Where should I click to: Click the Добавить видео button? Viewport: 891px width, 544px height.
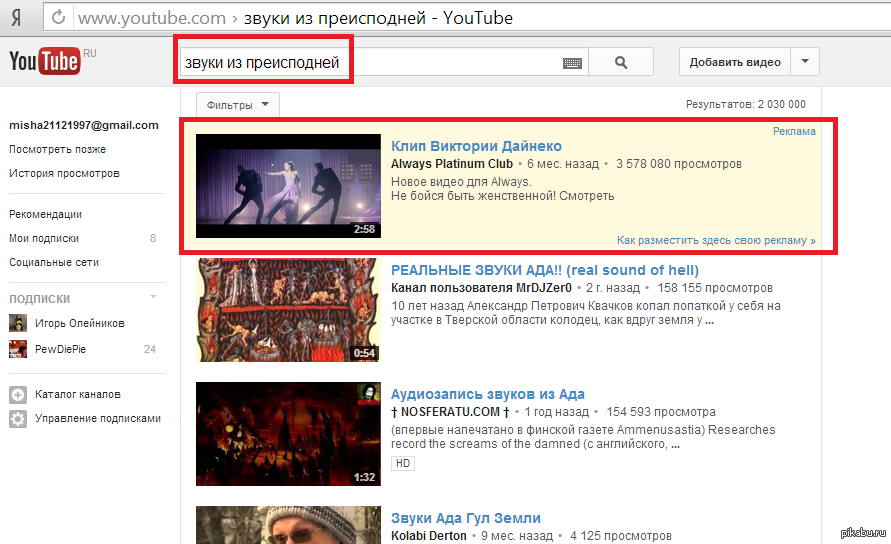[735, 62]
